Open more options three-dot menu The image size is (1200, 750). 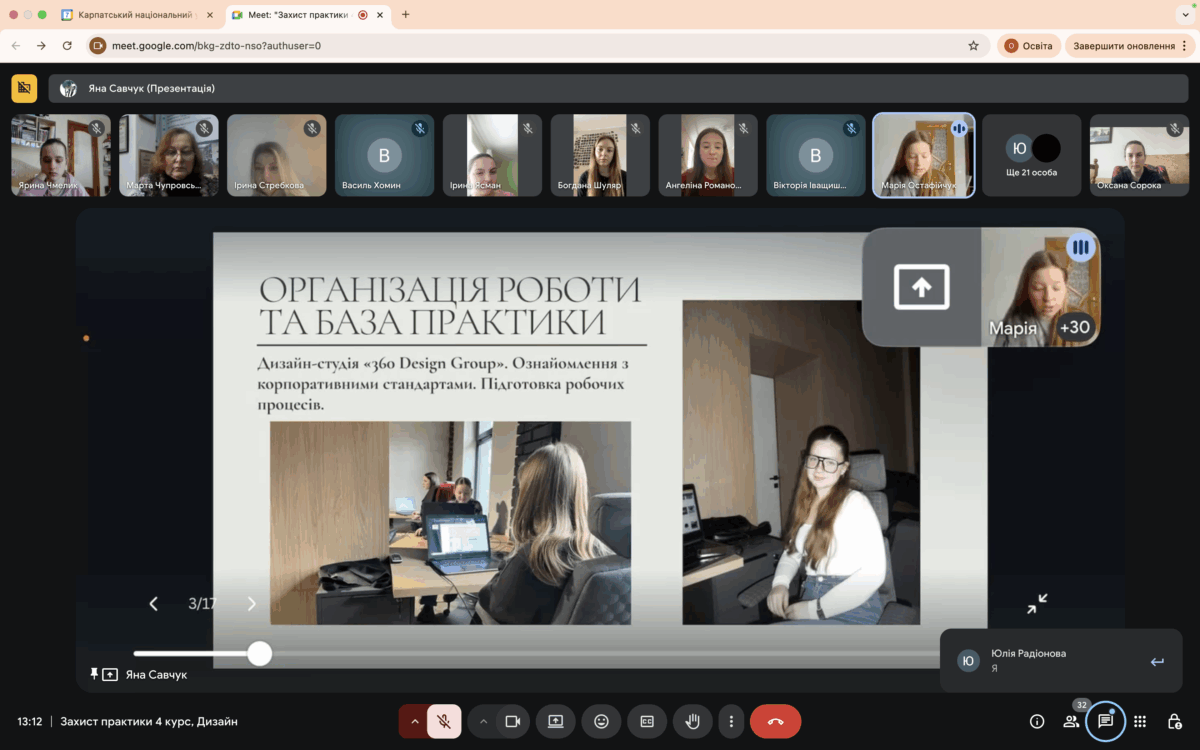coord(731,721)
